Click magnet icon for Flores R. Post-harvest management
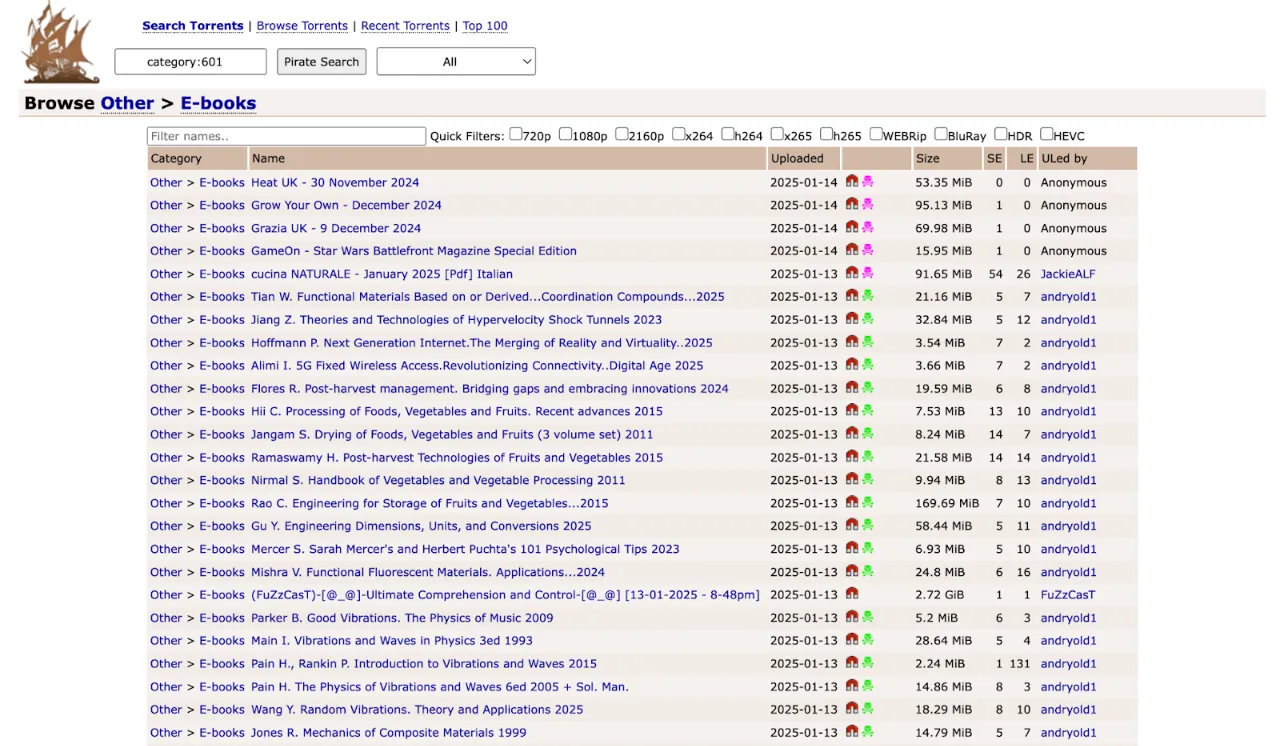1280x746 pixels. point(852,388)
